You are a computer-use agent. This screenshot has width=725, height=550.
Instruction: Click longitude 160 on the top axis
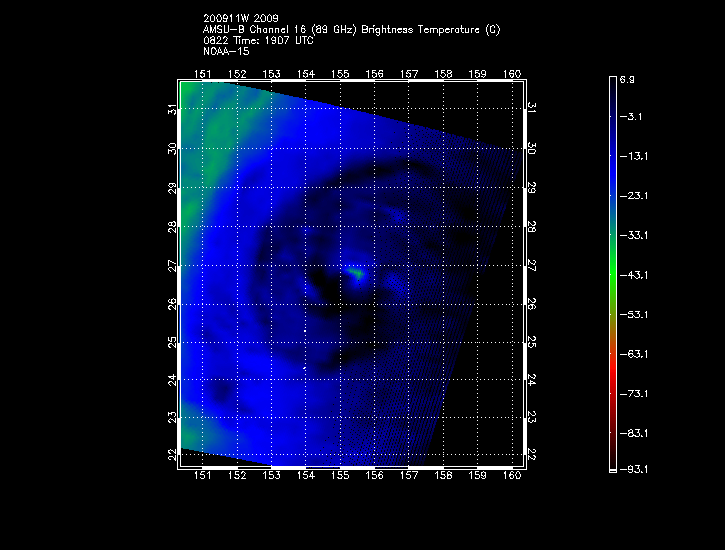tap(512, 74)
